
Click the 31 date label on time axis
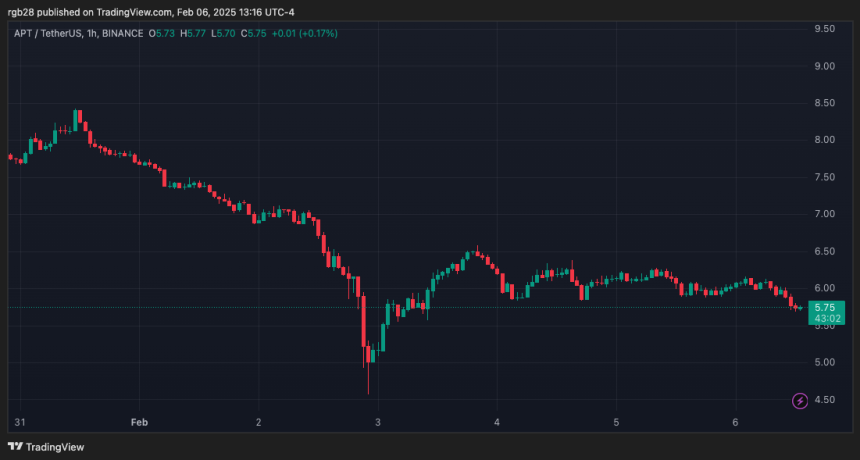point(20,422)
